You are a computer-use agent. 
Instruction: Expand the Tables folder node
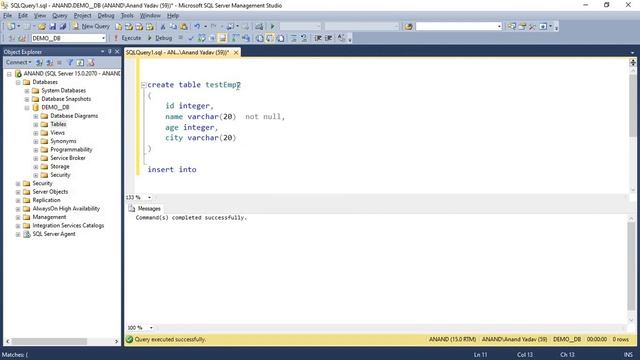pyautogui.click(x=36, y=124)
